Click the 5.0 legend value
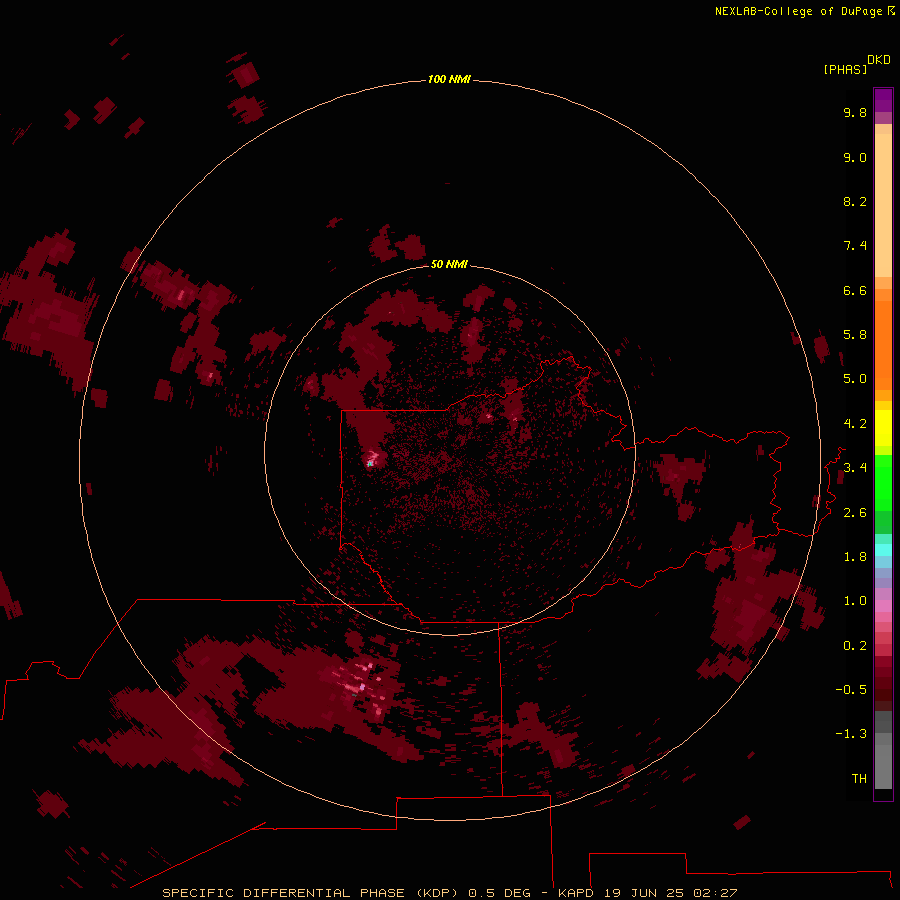This screenshot has width=900, height=900. (x=855, y=379)
